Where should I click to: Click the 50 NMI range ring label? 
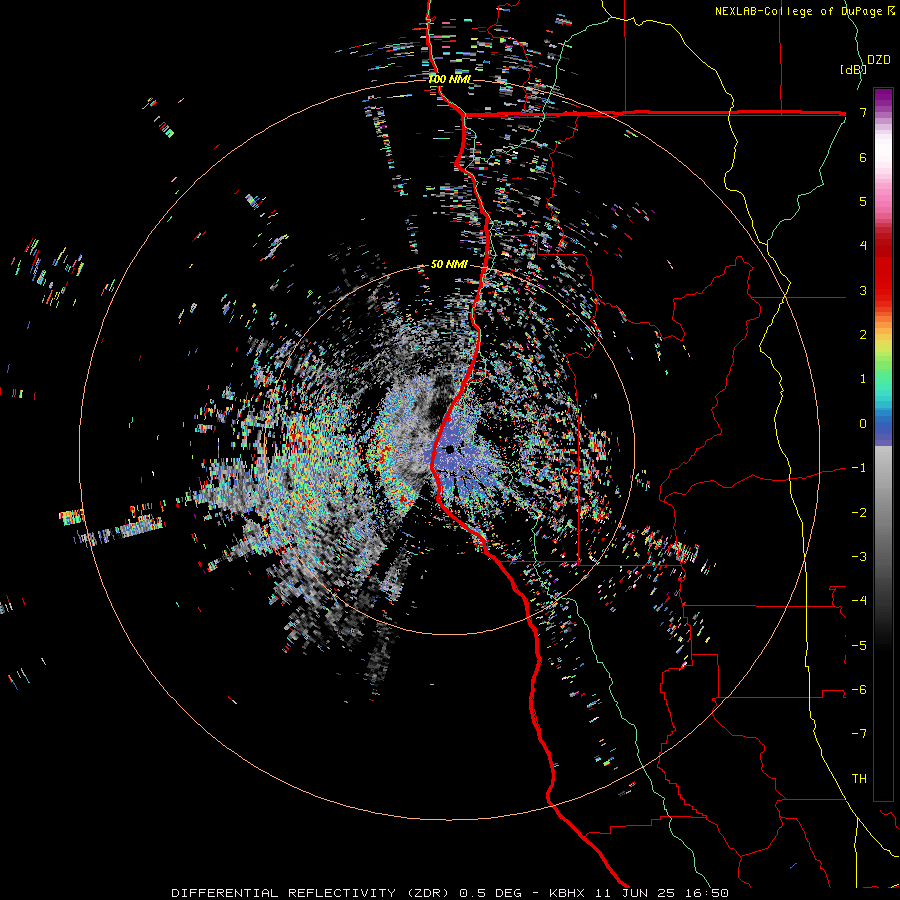point(449,264)
